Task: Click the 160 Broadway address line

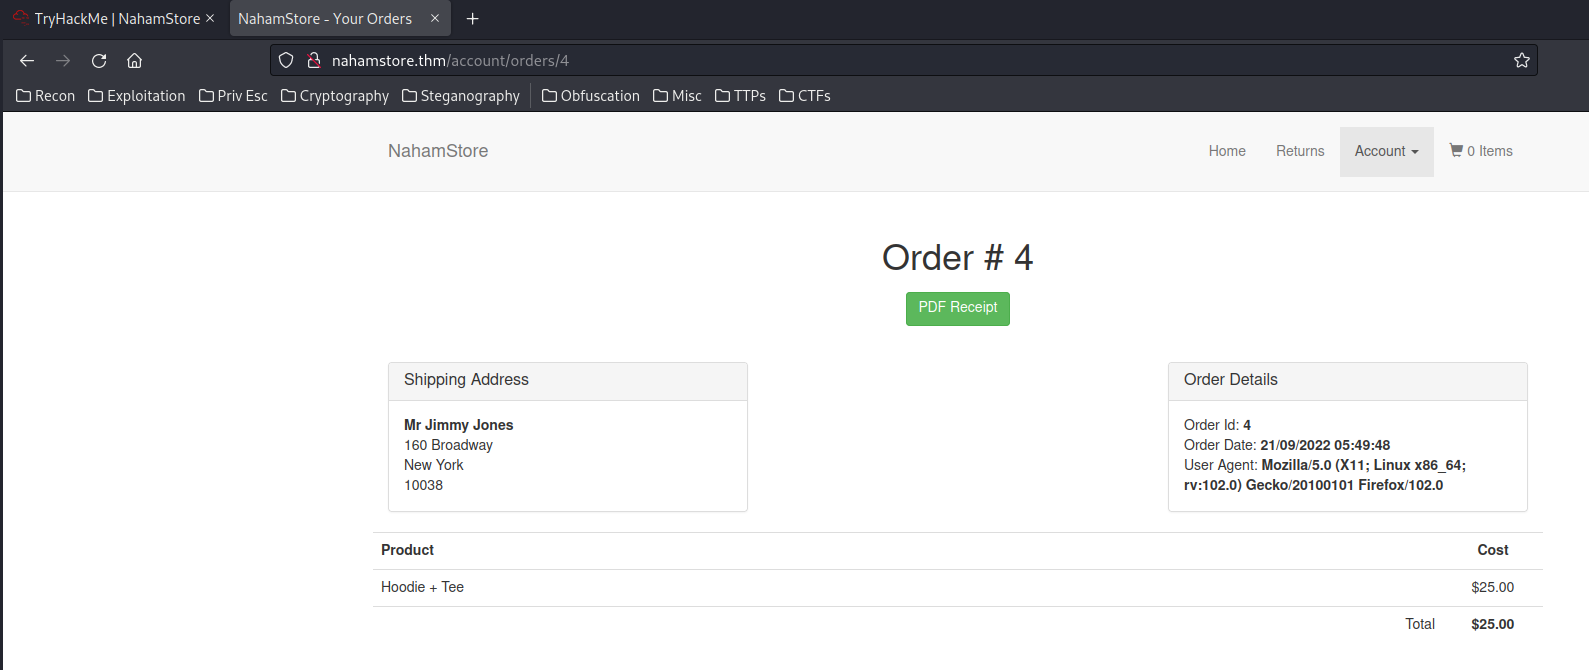Action: (448, 445)
